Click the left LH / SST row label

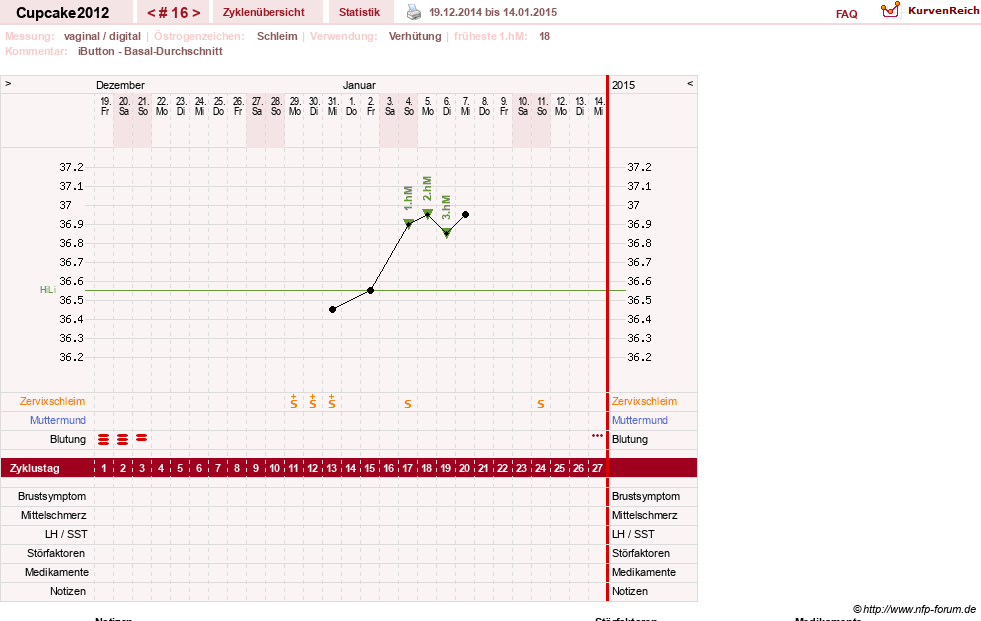tap(66, 534)
